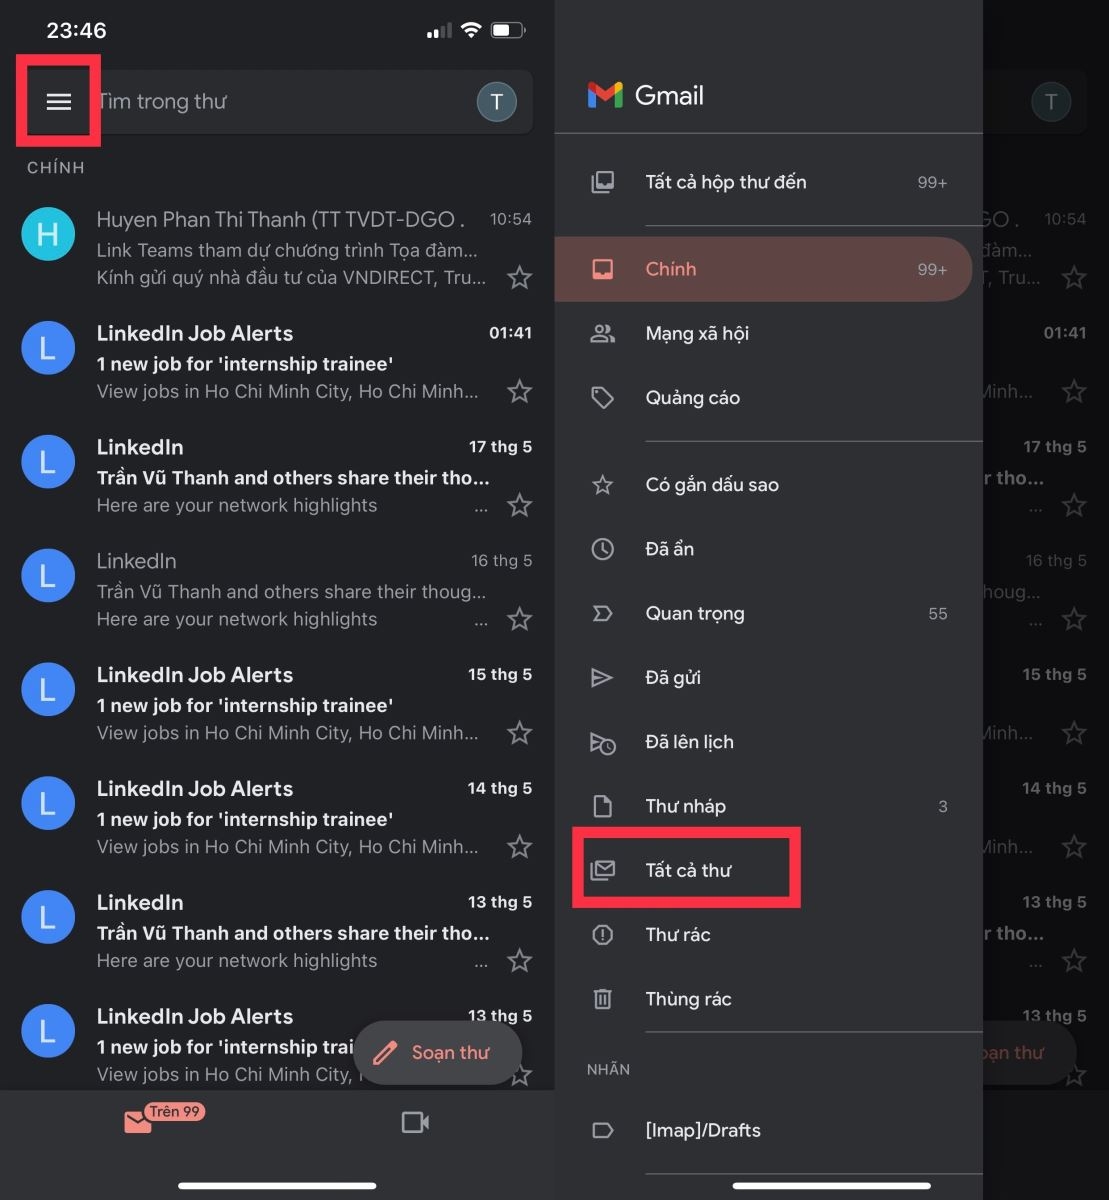This screenshot has height=1200, width=1109.
Task: Tap the dimmed account avatar behind the drawer
Action: coord(1050,101)
